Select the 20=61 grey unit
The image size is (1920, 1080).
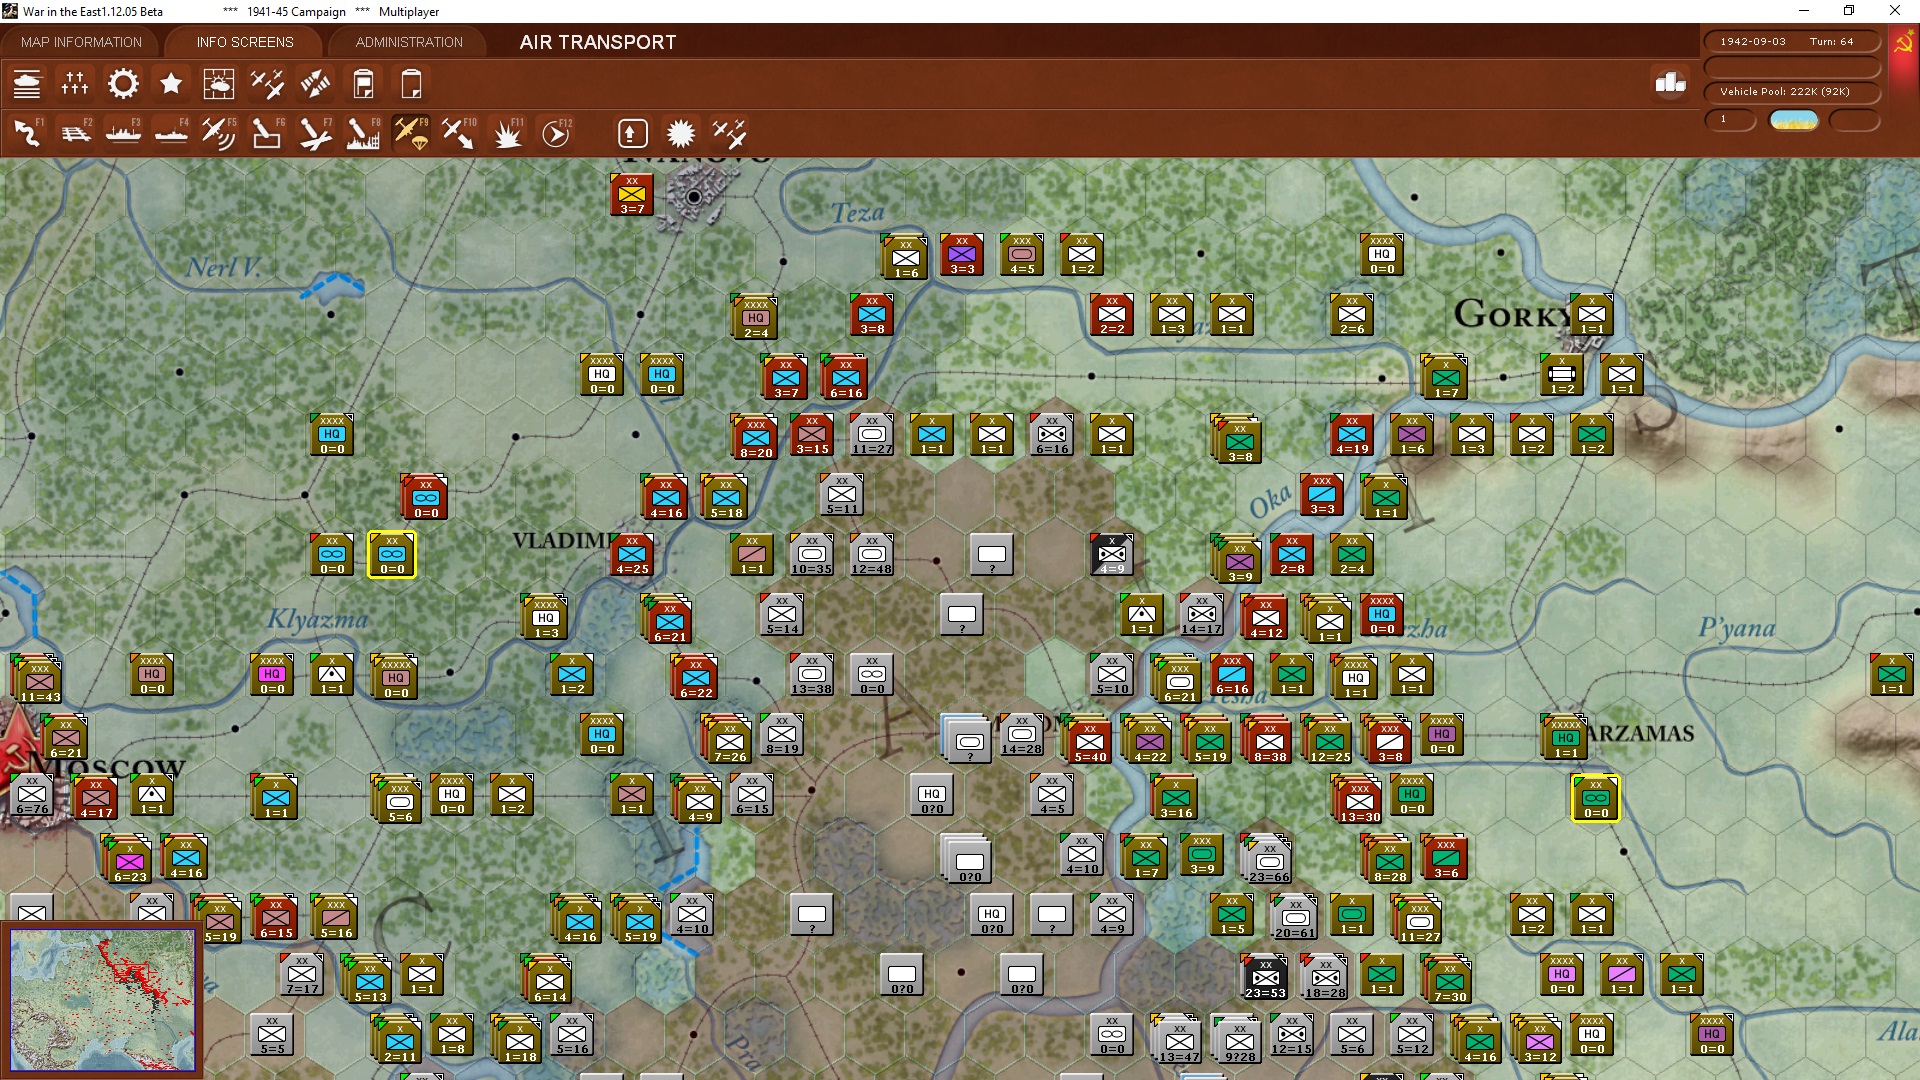1294,917
